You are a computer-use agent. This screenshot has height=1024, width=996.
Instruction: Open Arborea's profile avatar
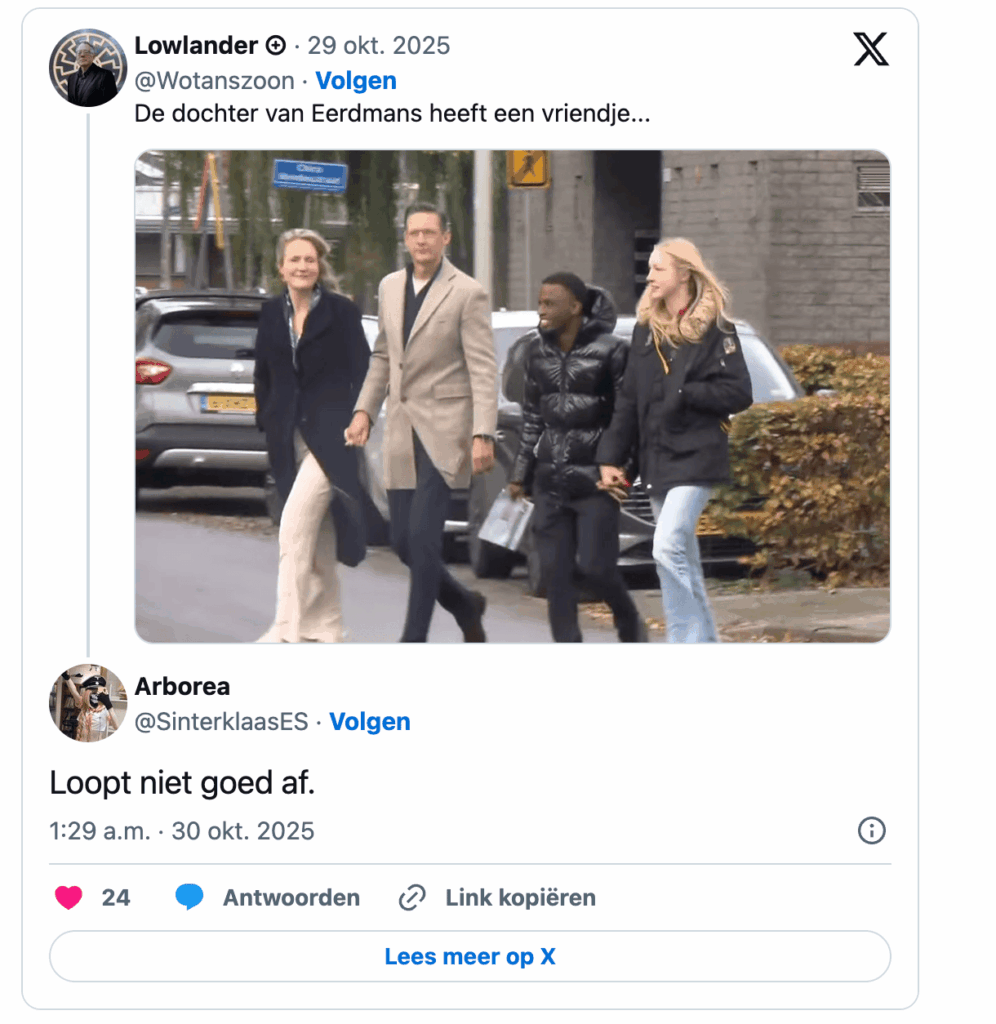tap(88, 703)
